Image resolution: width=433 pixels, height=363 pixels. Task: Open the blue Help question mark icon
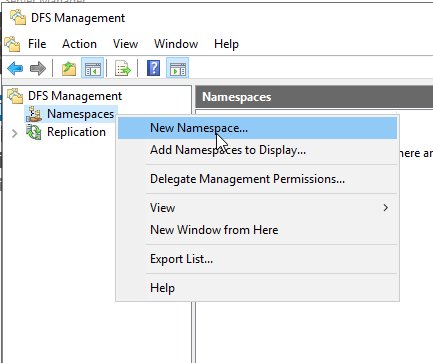pos(153,68)
